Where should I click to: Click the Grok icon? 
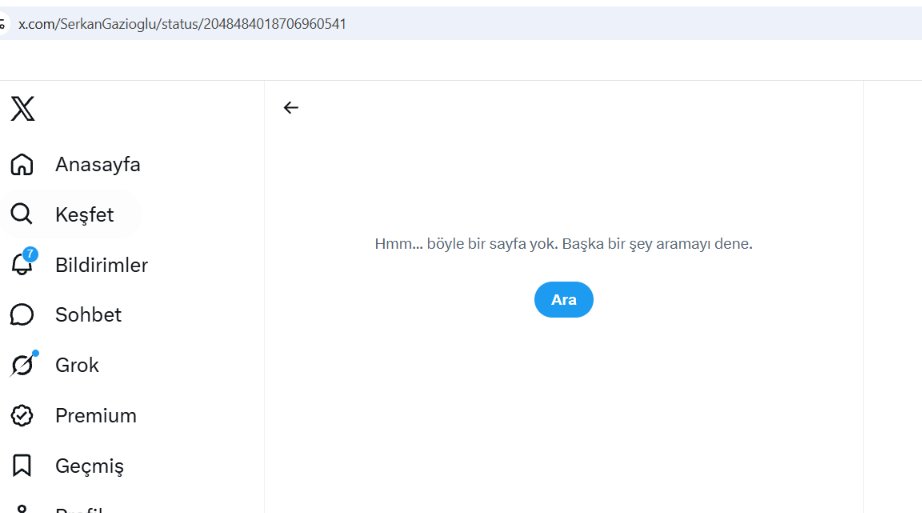(x=23, y=364)
